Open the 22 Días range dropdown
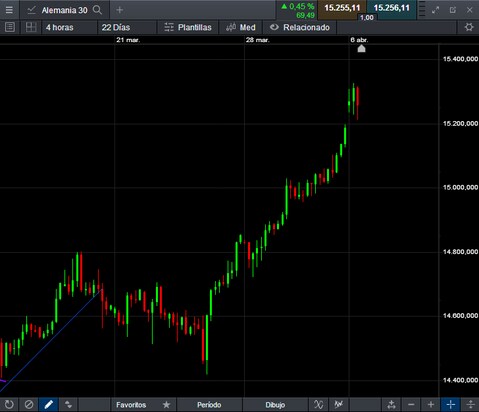479x412 pixels. click(127, 27)
